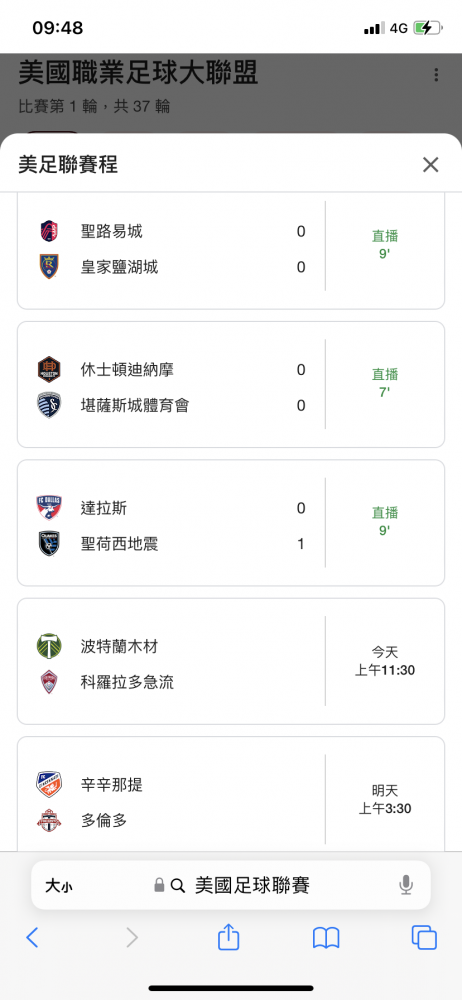Tap the 波特蘭木材 team logo

49,646
